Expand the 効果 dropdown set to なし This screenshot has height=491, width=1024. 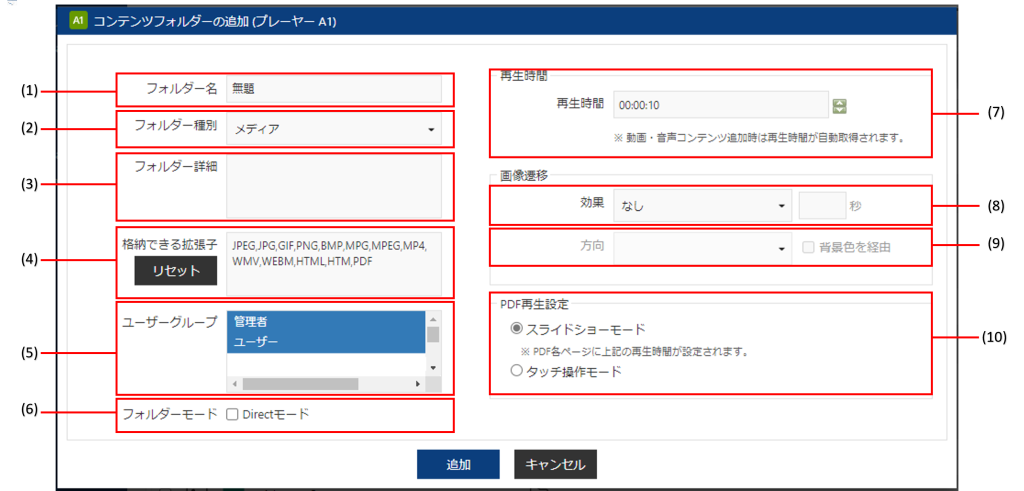coord(701,206)
